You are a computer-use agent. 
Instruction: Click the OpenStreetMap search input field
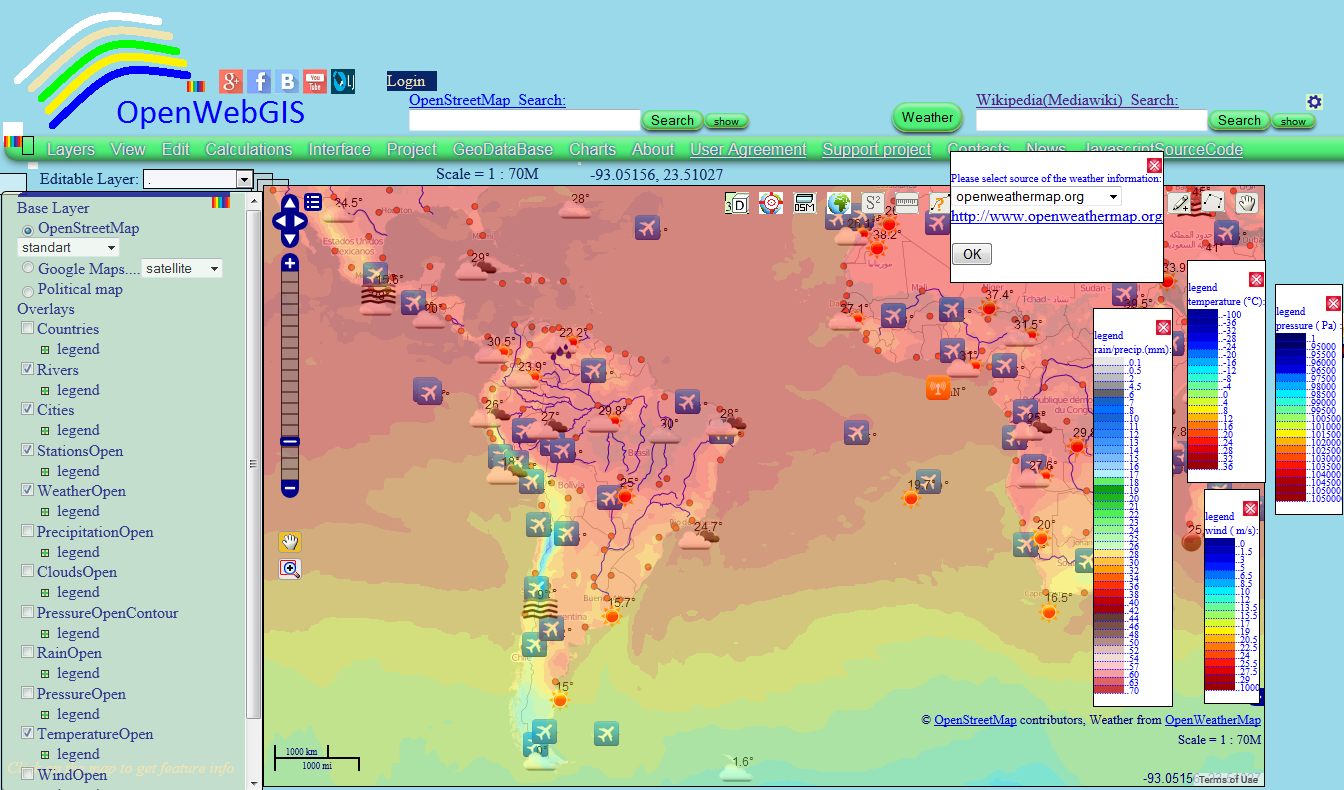point(525,120)
